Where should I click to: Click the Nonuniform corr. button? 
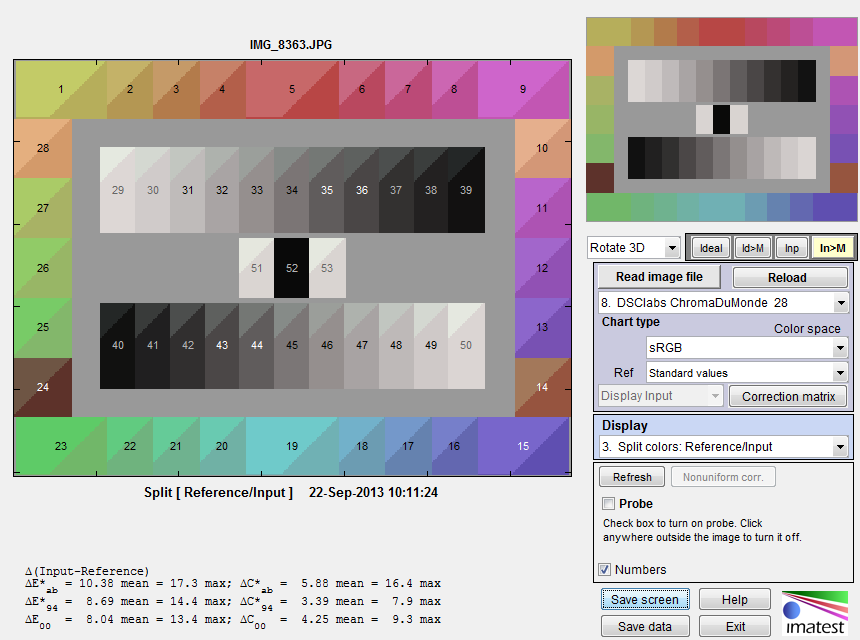tap(723, 477)
